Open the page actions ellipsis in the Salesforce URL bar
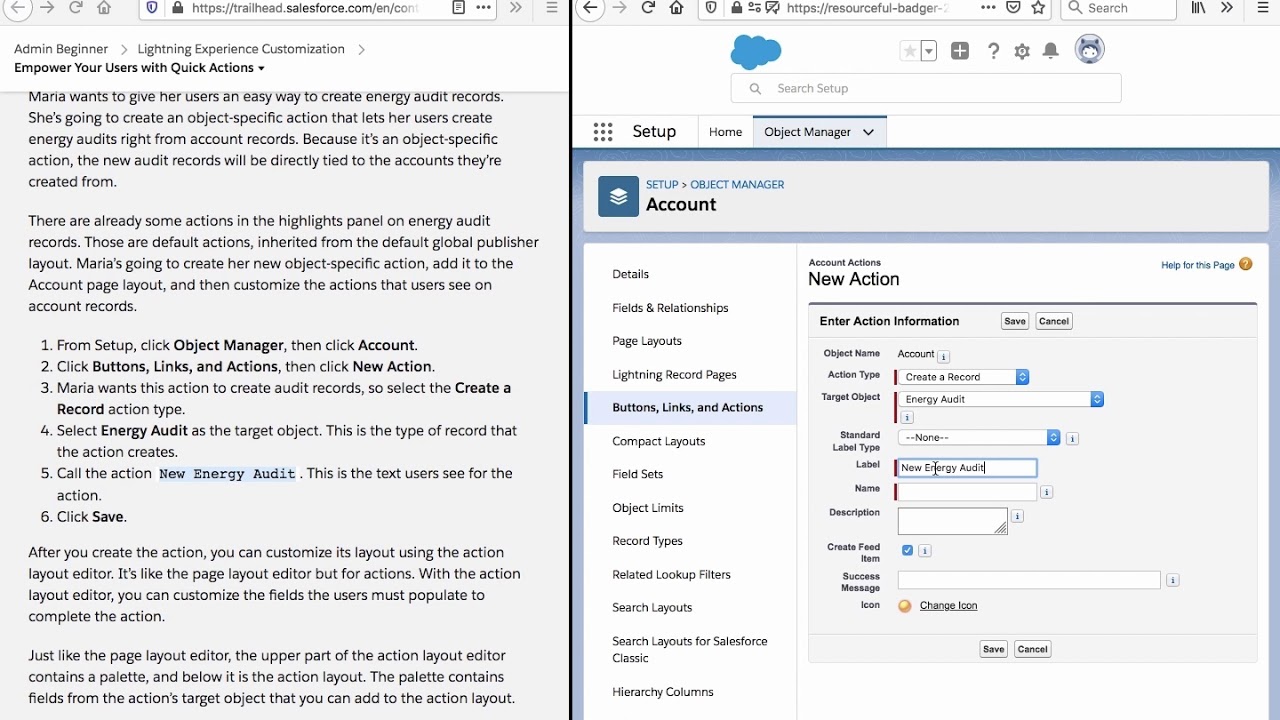The image size is (1280, 720). click(988, 8)
